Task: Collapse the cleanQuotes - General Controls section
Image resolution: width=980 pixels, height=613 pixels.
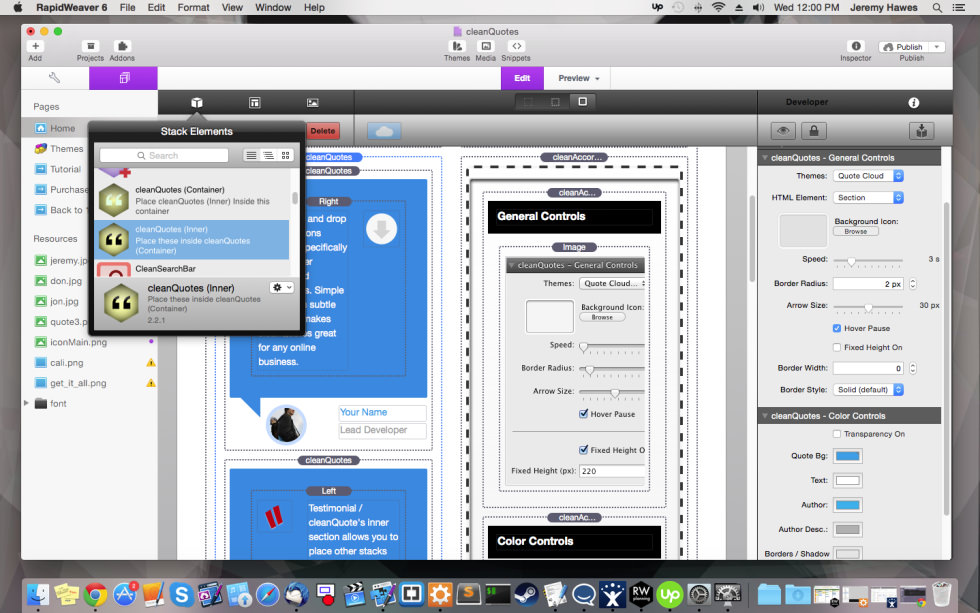Action: [x=764, y=157]
